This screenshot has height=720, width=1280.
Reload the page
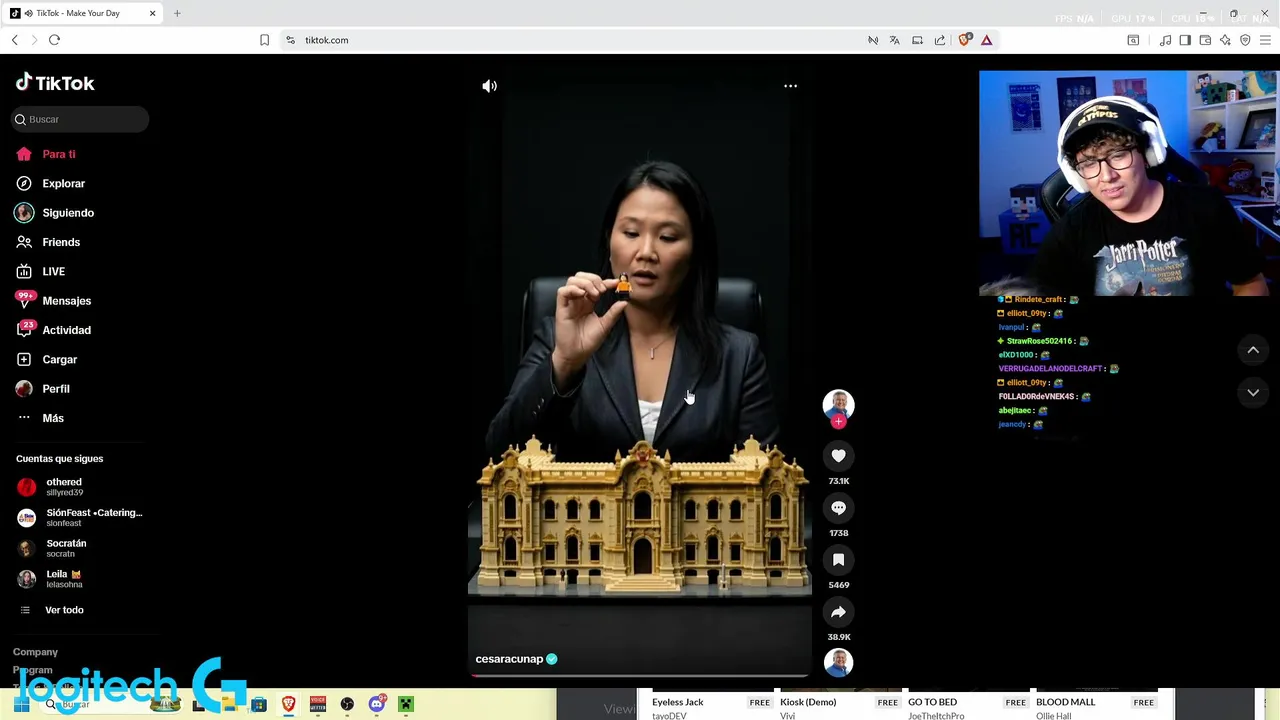point(54,40)
